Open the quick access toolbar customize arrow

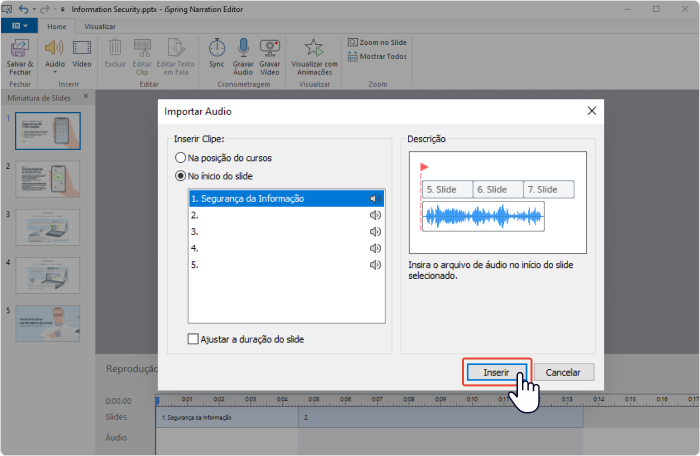pyautogui.click(x=62, y=9)
